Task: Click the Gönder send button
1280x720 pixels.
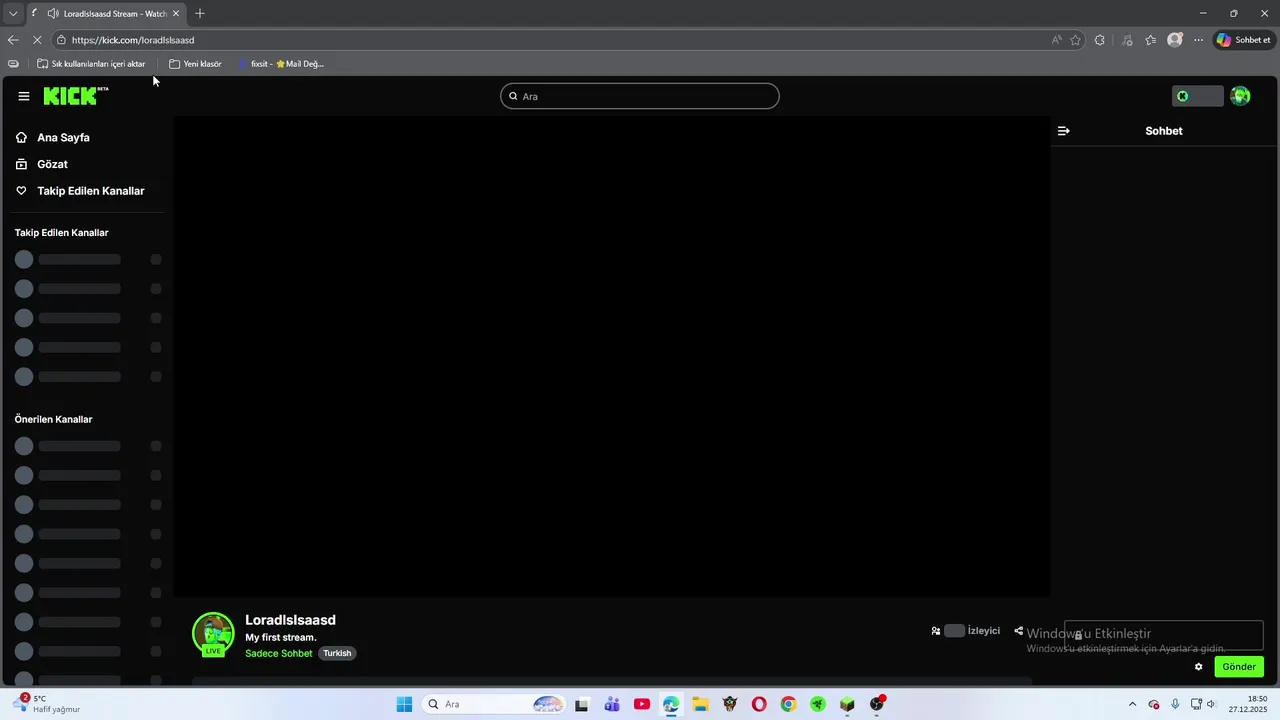Action: point(1239,667)
